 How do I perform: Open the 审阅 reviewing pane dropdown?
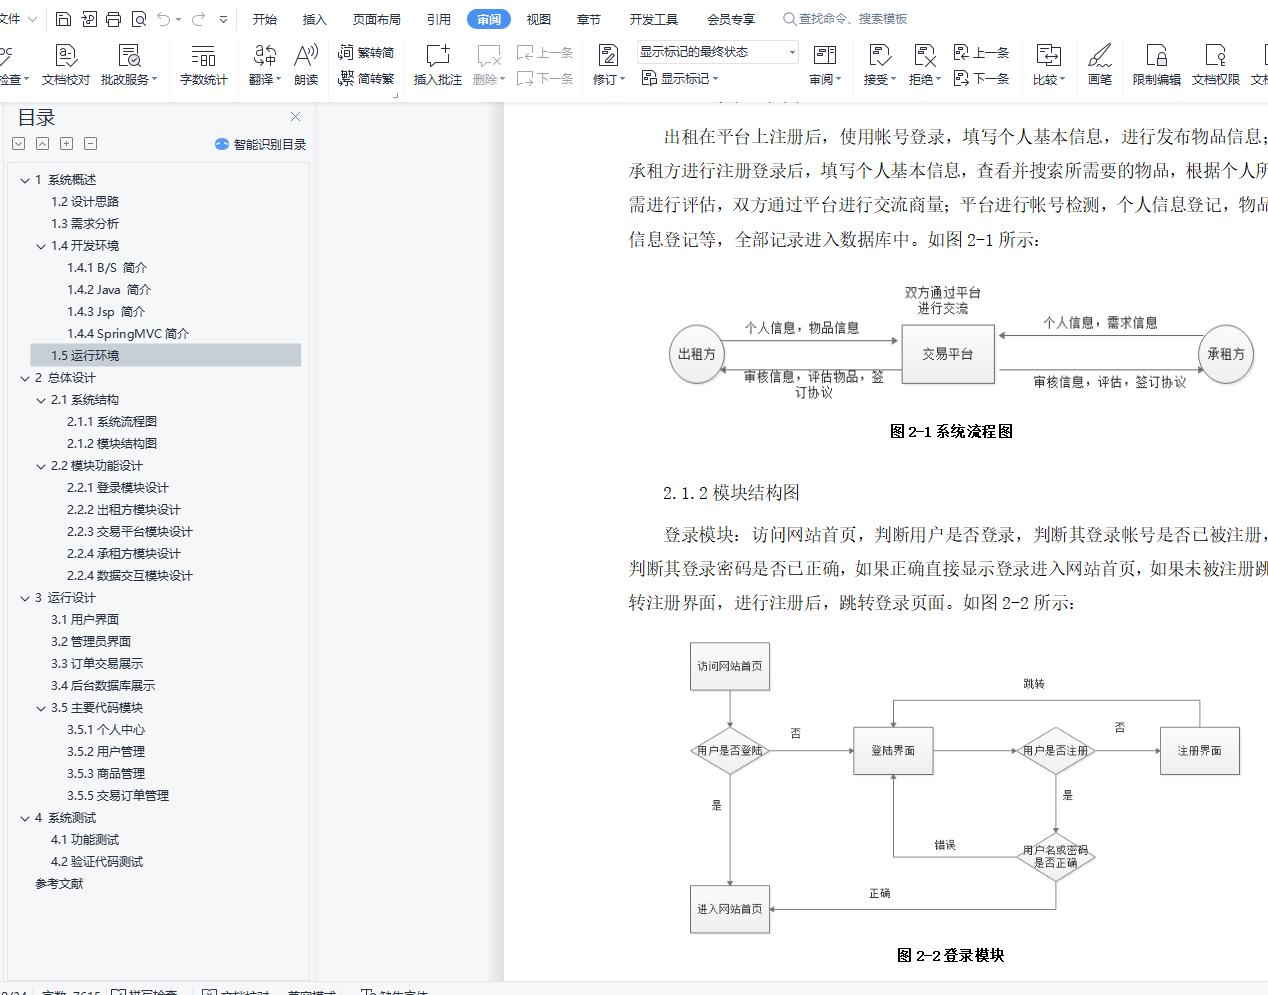825,79
